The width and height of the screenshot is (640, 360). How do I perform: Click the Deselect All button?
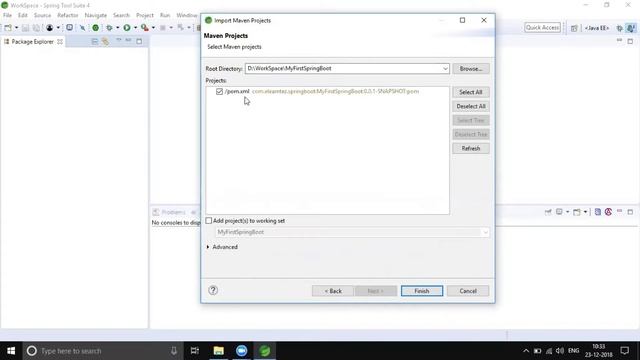pos(471,107)
